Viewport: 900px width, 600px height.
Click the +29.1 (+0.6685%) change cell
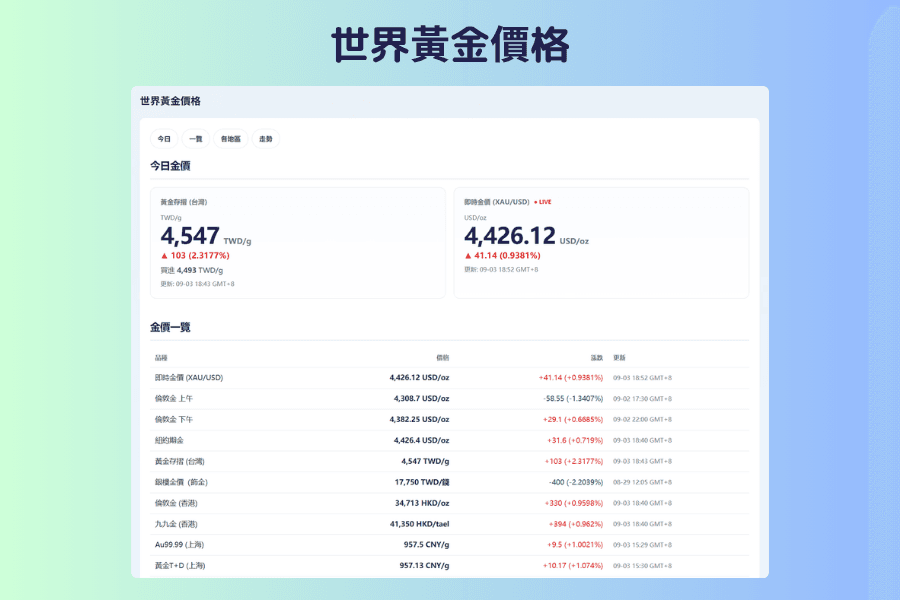(x=573, y=420)
